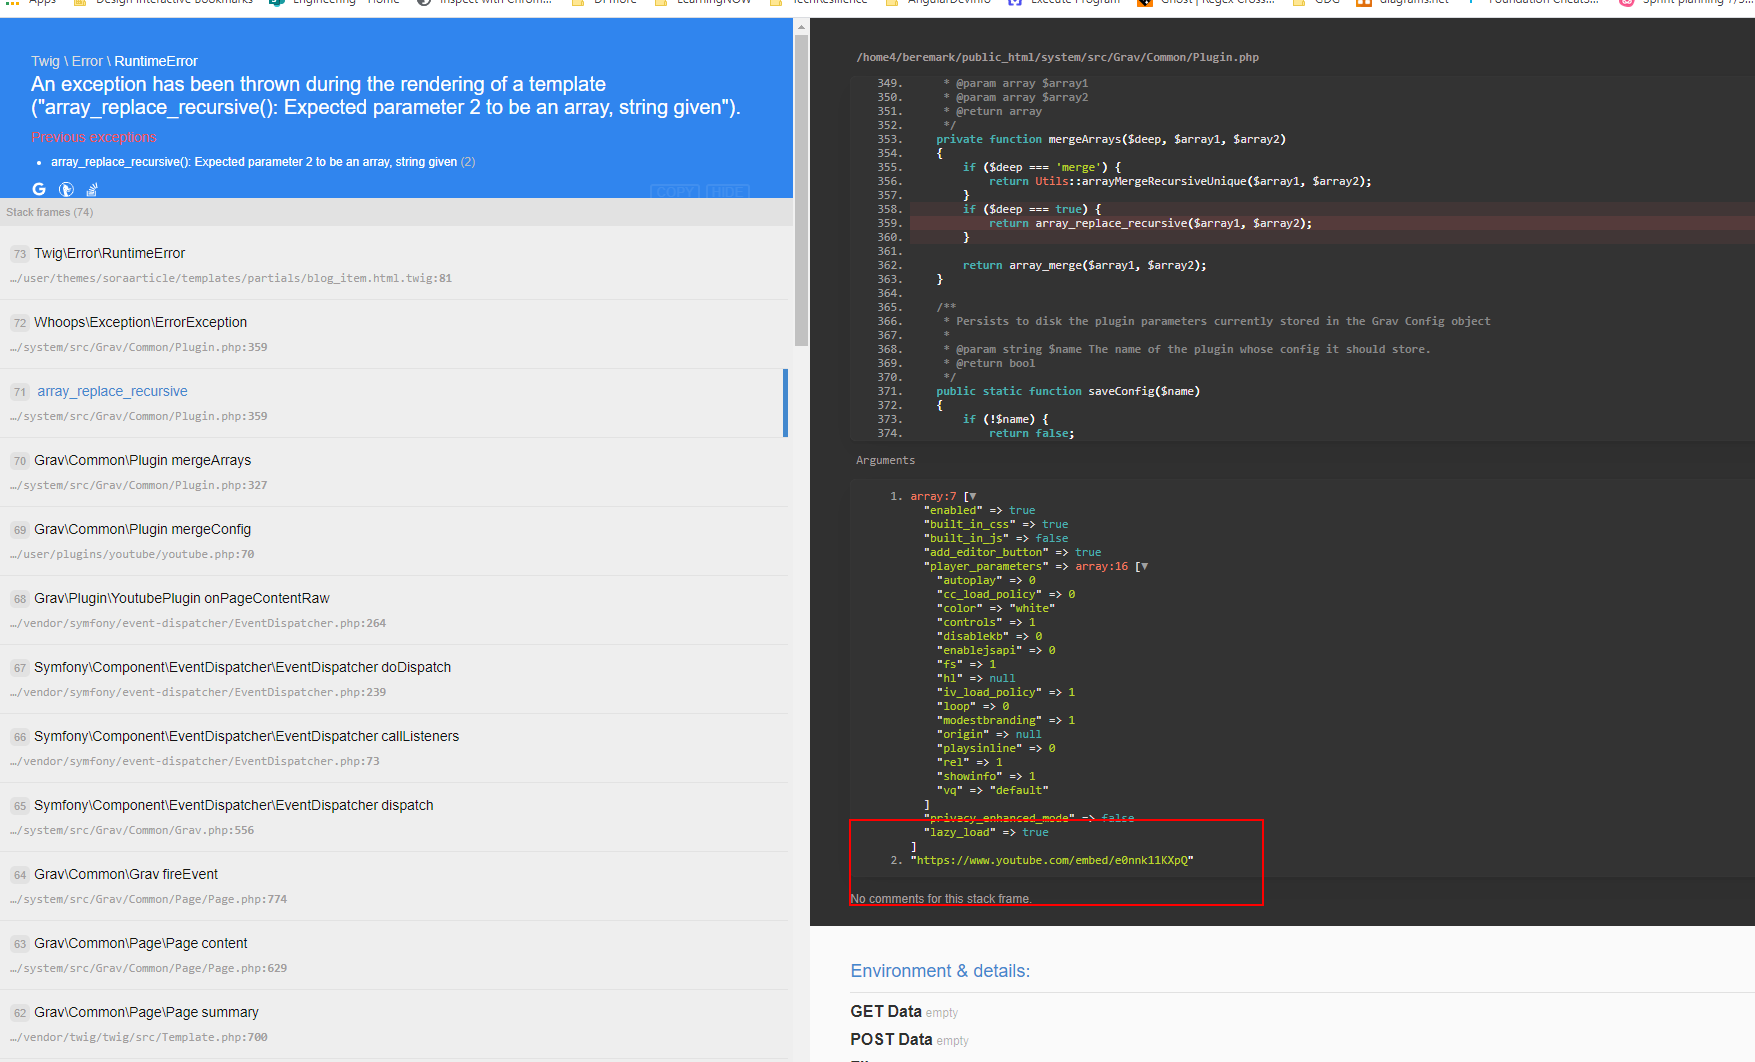This screenshot has height=1062, width=1755.
Task: Click the "modestbranding" => 1 entry
Action: pos(1006,720)
